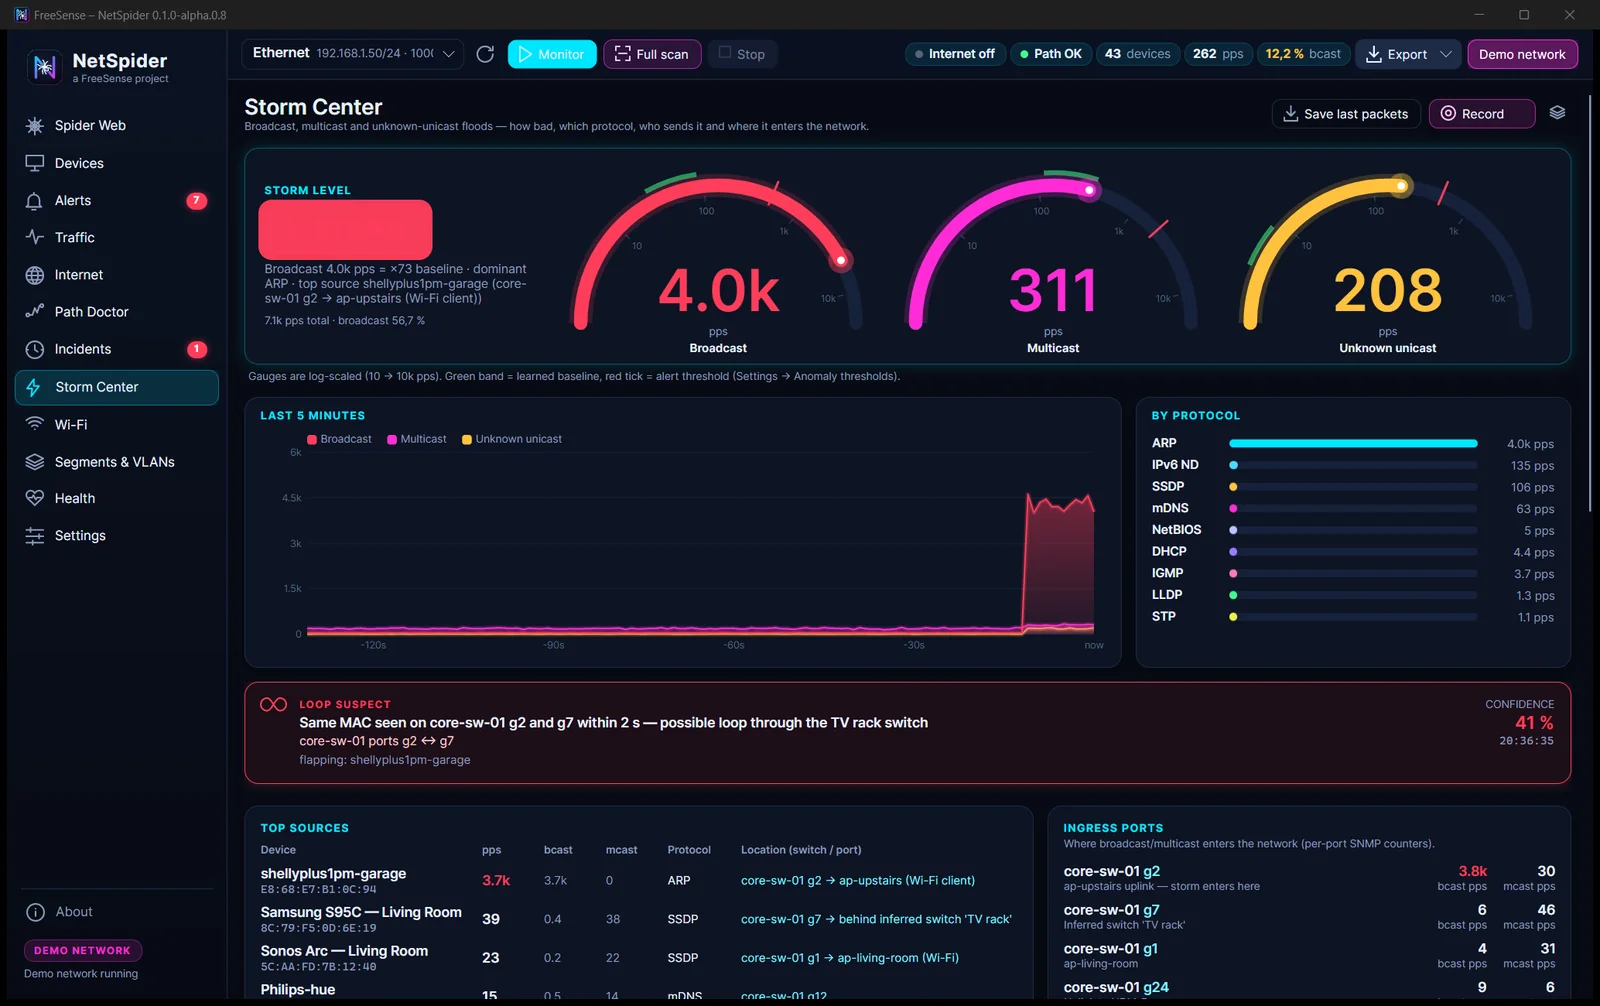Image resolution: width=1600 pixels, height=1006 pixels.
Task: Open Samsung S95C location link
Action: coord(876,919)
